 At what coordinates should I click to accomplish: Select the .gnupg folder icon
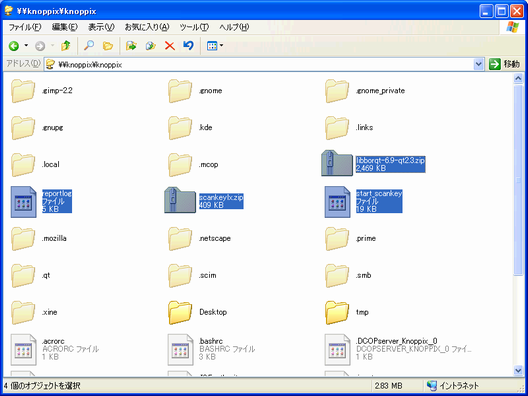pos(23,128)
